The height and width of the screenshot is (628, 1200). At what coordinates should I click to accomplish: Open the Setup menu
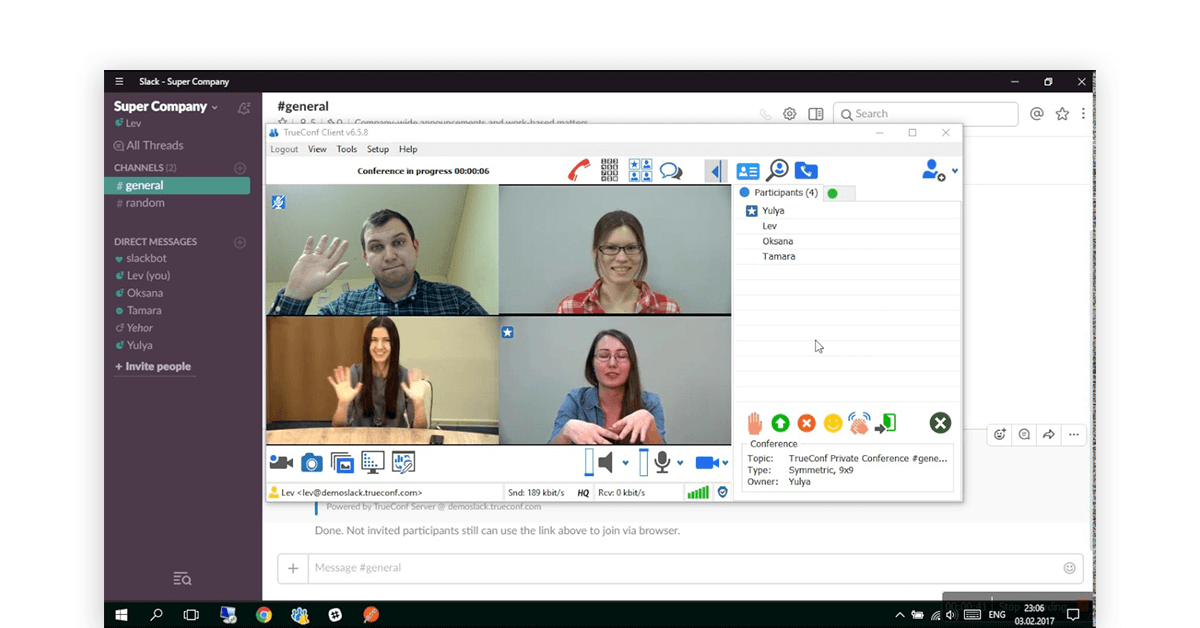[378, 149]
